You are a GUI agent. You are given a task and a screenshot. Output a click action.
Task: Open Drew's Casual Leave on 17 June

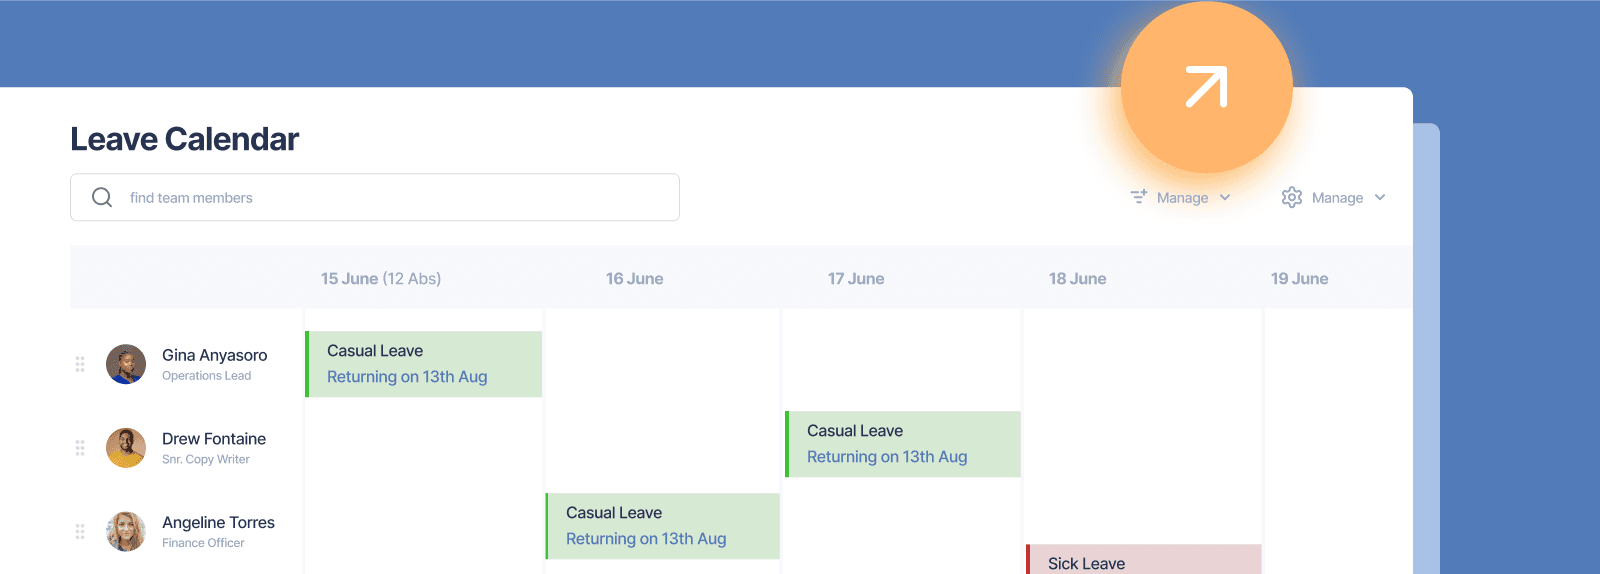[903, 444]
